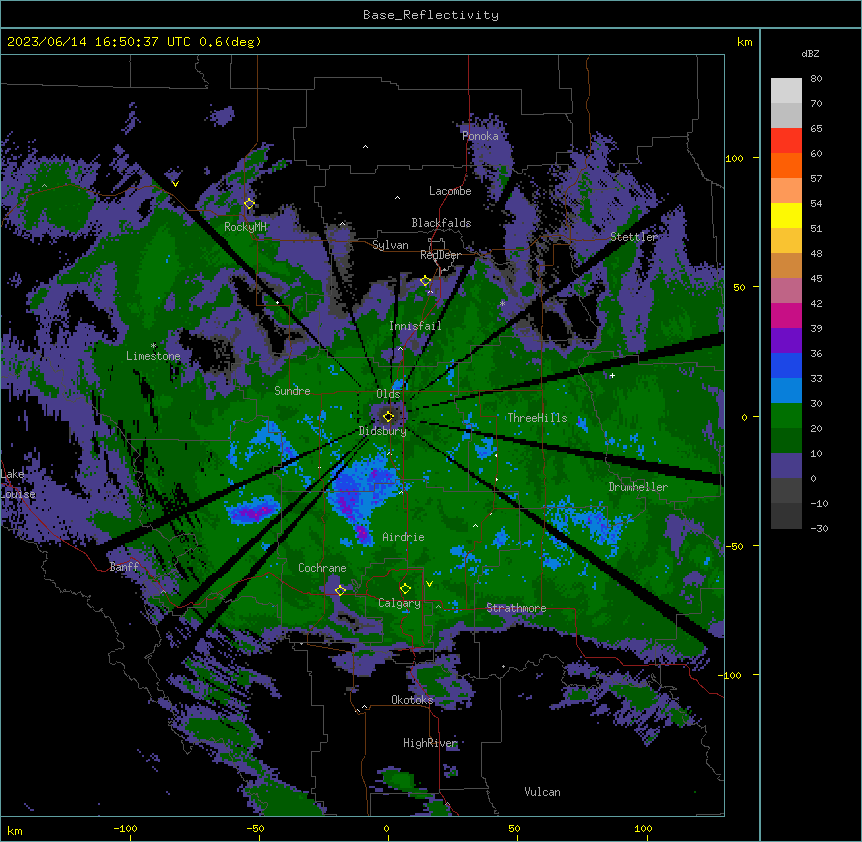The height and width of the screenshot is (842, 862).
Task: Pick the purple 36-39 dBZ legend swatch
Action: [786, 340]
